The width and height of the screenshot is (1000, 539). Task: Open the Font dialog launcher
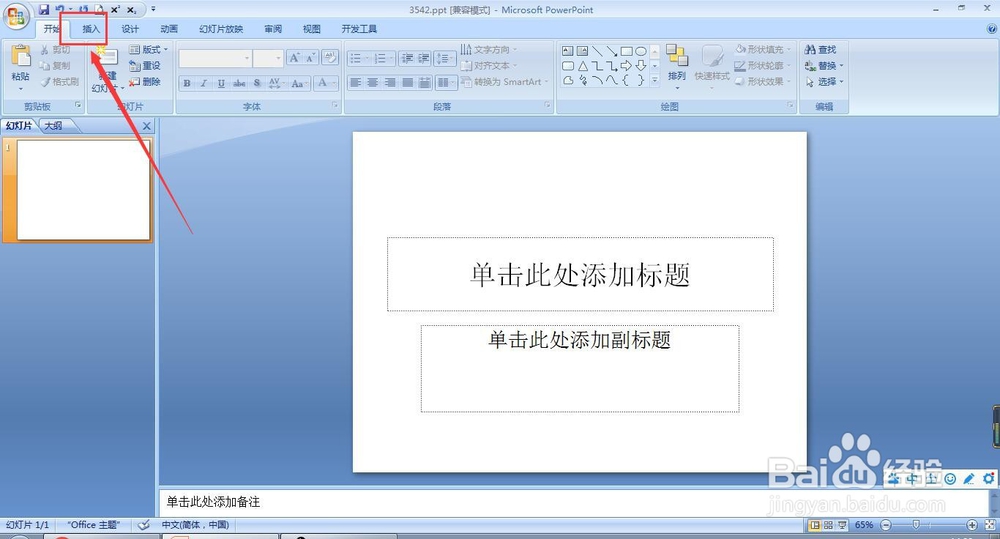[x=335, y=106]
